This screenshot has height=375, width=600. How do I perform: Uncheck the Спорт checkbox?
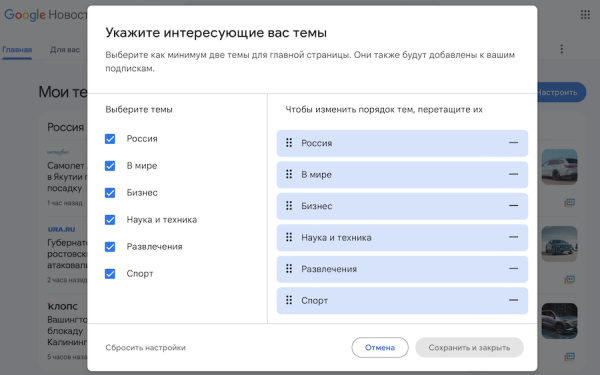[110, 274]
